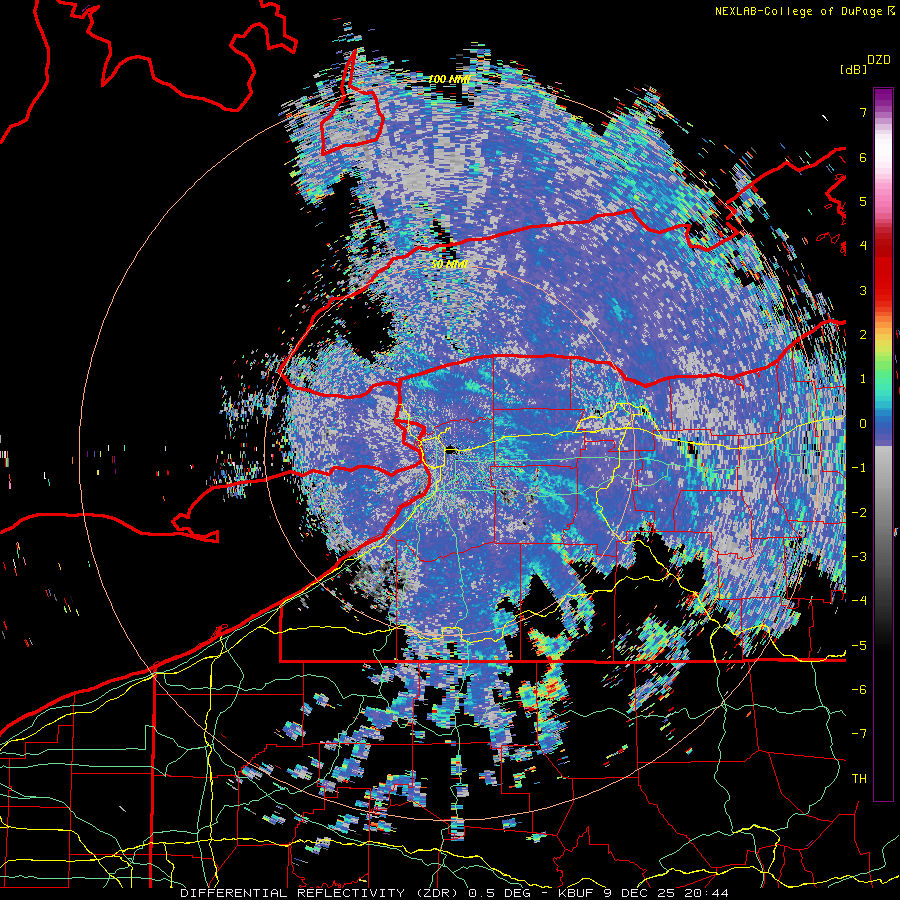Click the 2 value on the color scale

click(863, 335)
